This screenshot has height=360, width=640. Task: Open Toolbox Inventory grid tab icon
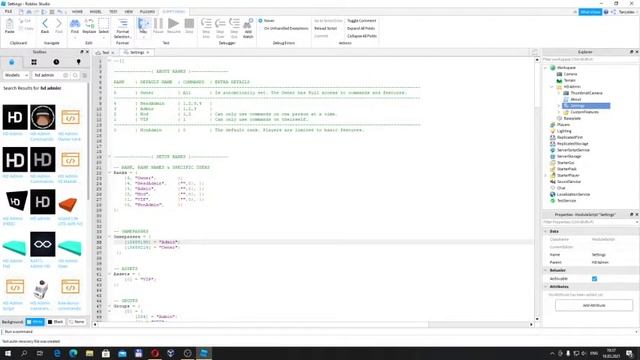pyautogui.click(x=34, y=62)
